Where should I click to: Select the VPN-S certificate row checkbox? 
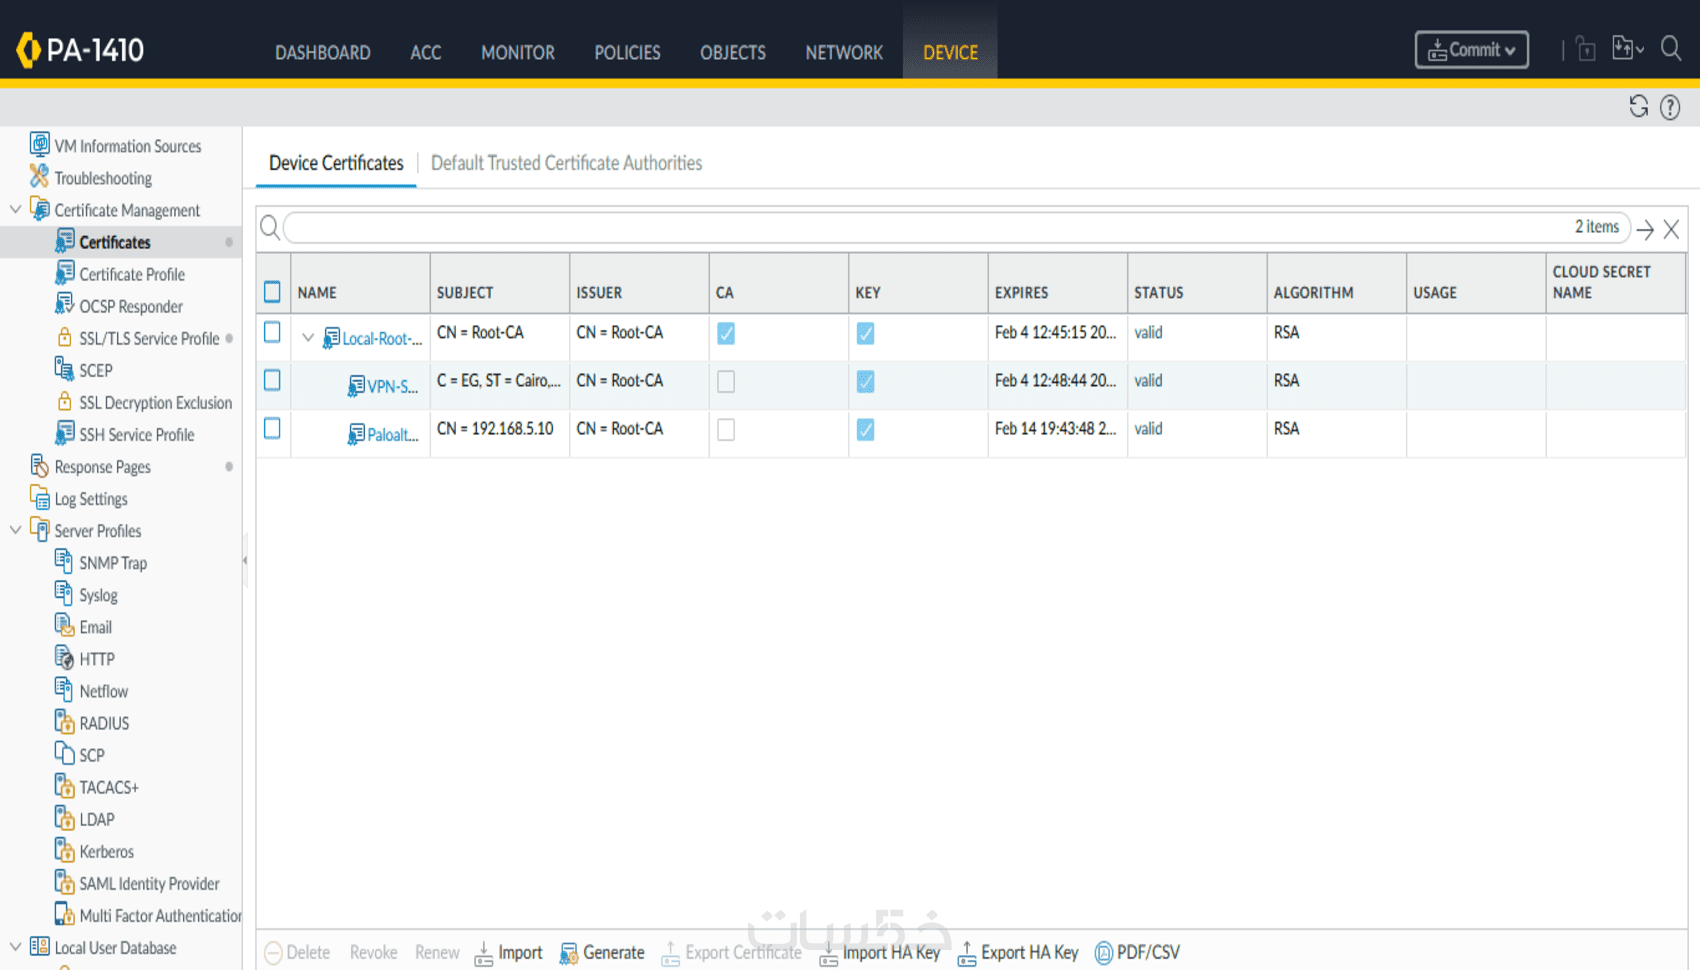coord(272,380)
